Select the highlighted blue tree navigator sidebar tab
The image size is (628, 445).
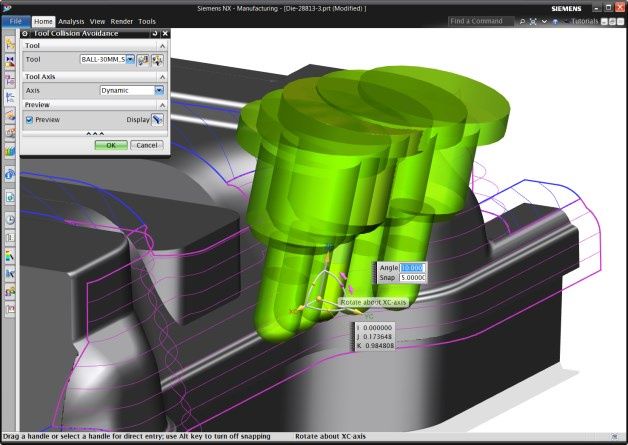tap(10, 97)
